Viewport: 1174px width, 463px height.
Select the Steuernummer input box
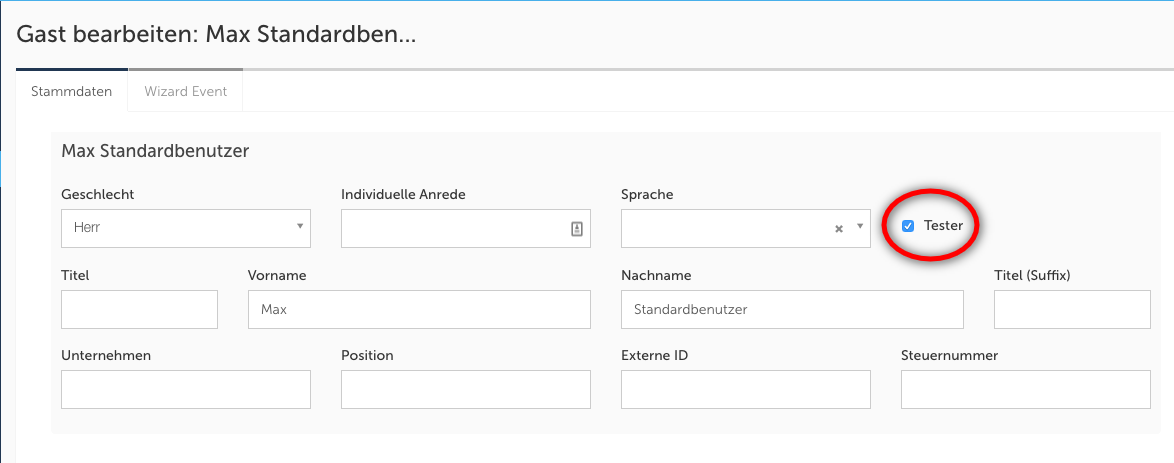pos(1025,390)
